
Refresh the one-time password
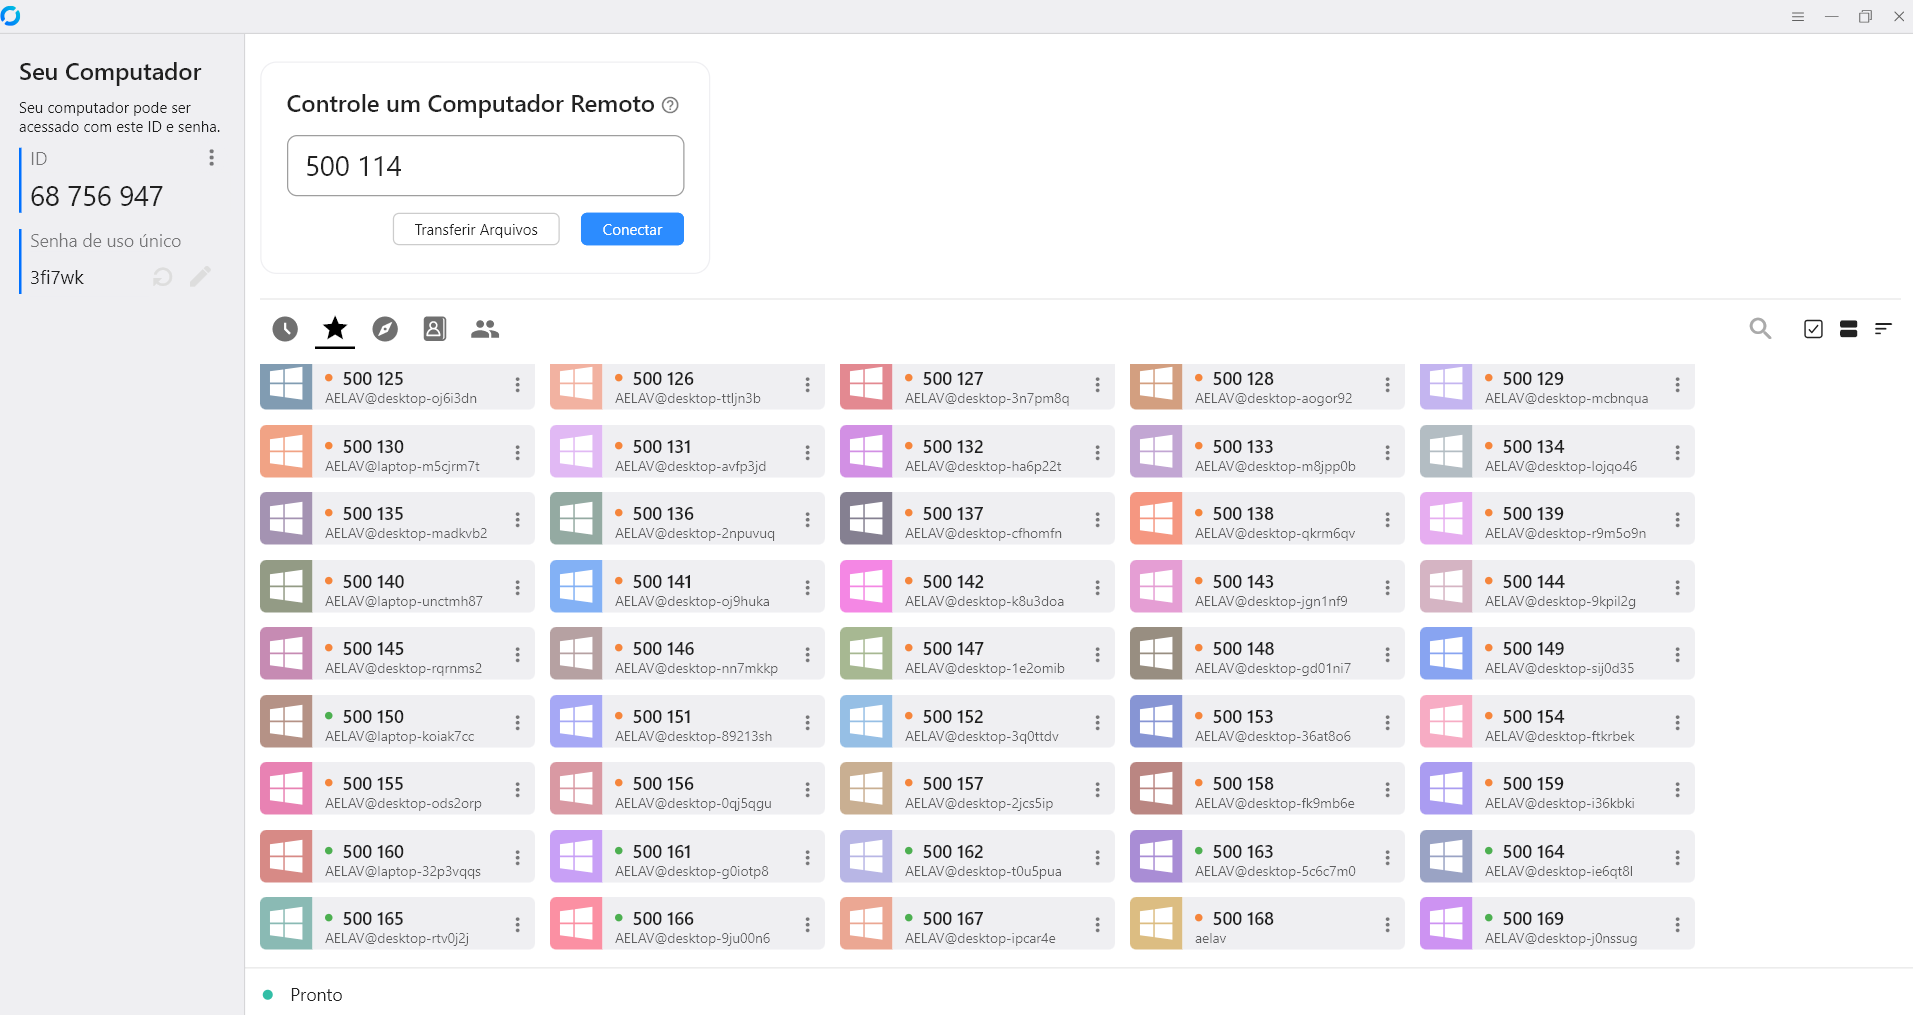click(163, 277)
